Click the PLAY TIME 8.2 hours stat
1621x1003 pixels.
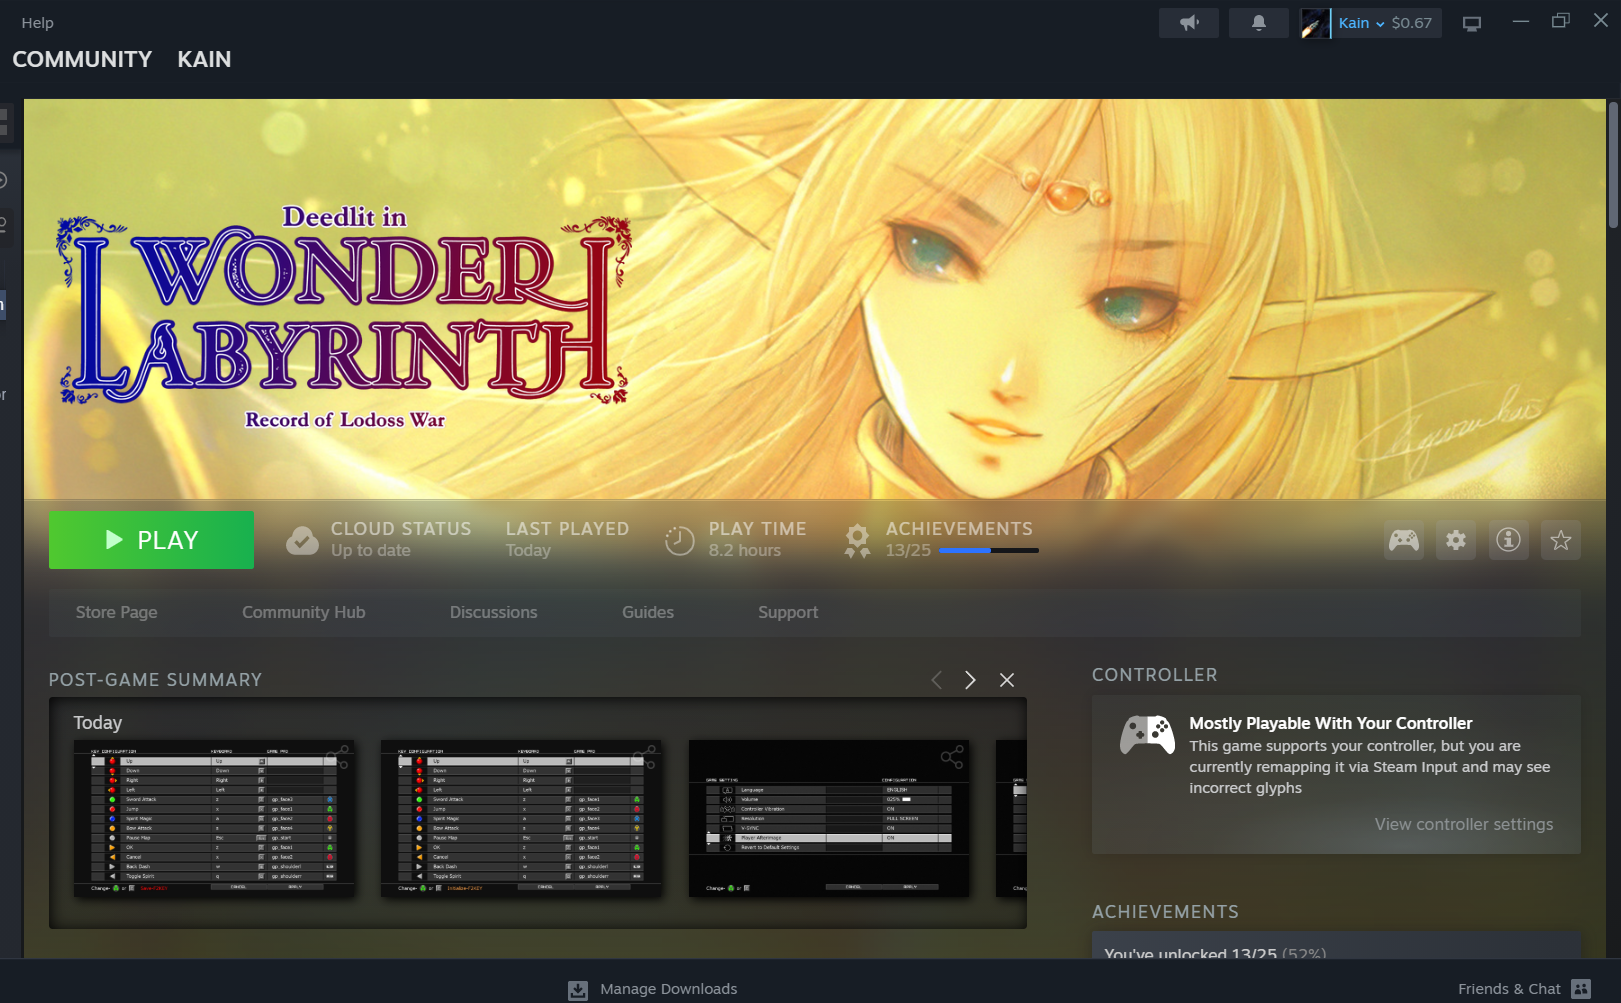coord(757,539)
